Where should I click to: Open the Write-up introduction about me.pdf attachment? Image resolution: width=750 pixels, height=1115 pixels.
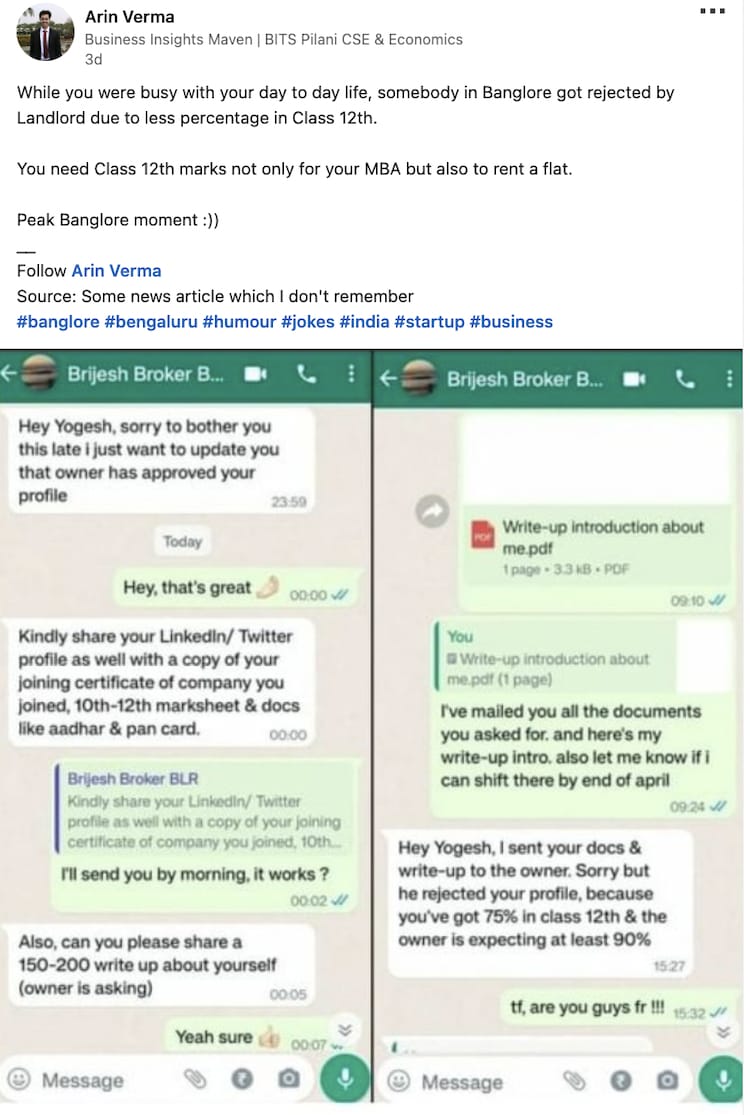(596, 547)
